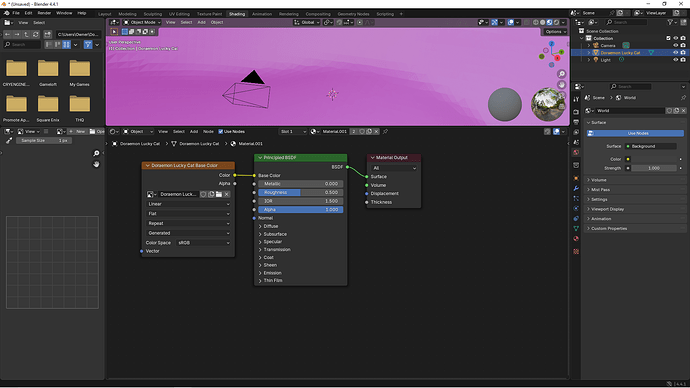Expand the Camera item in outliner
690x388 pixels.
point(589,45)
